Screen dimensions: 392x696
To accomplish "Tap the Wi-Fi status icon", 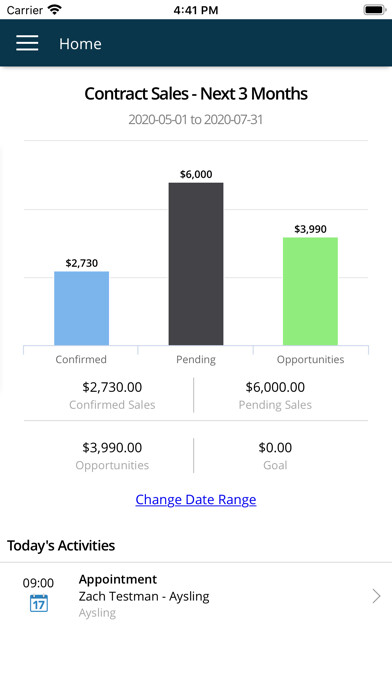I will tap(55, 9).
